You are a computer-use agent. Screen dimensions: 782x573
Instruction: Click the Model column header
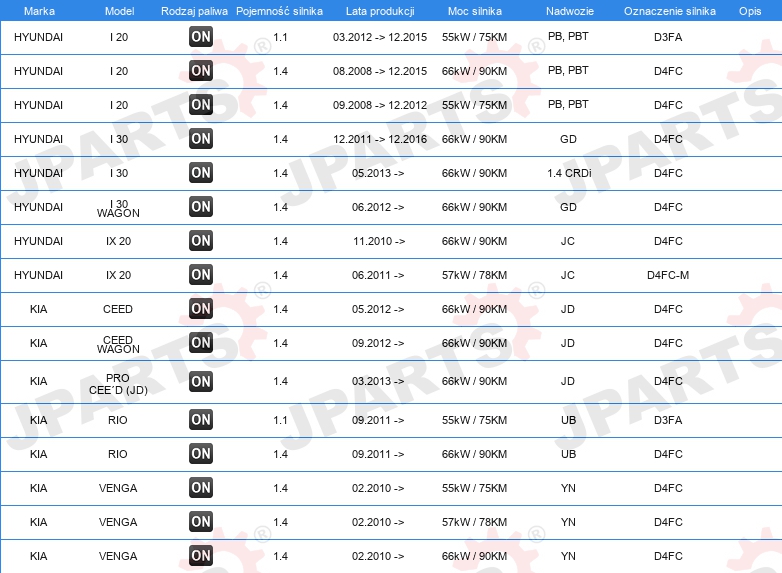click(x=119, y=11)
